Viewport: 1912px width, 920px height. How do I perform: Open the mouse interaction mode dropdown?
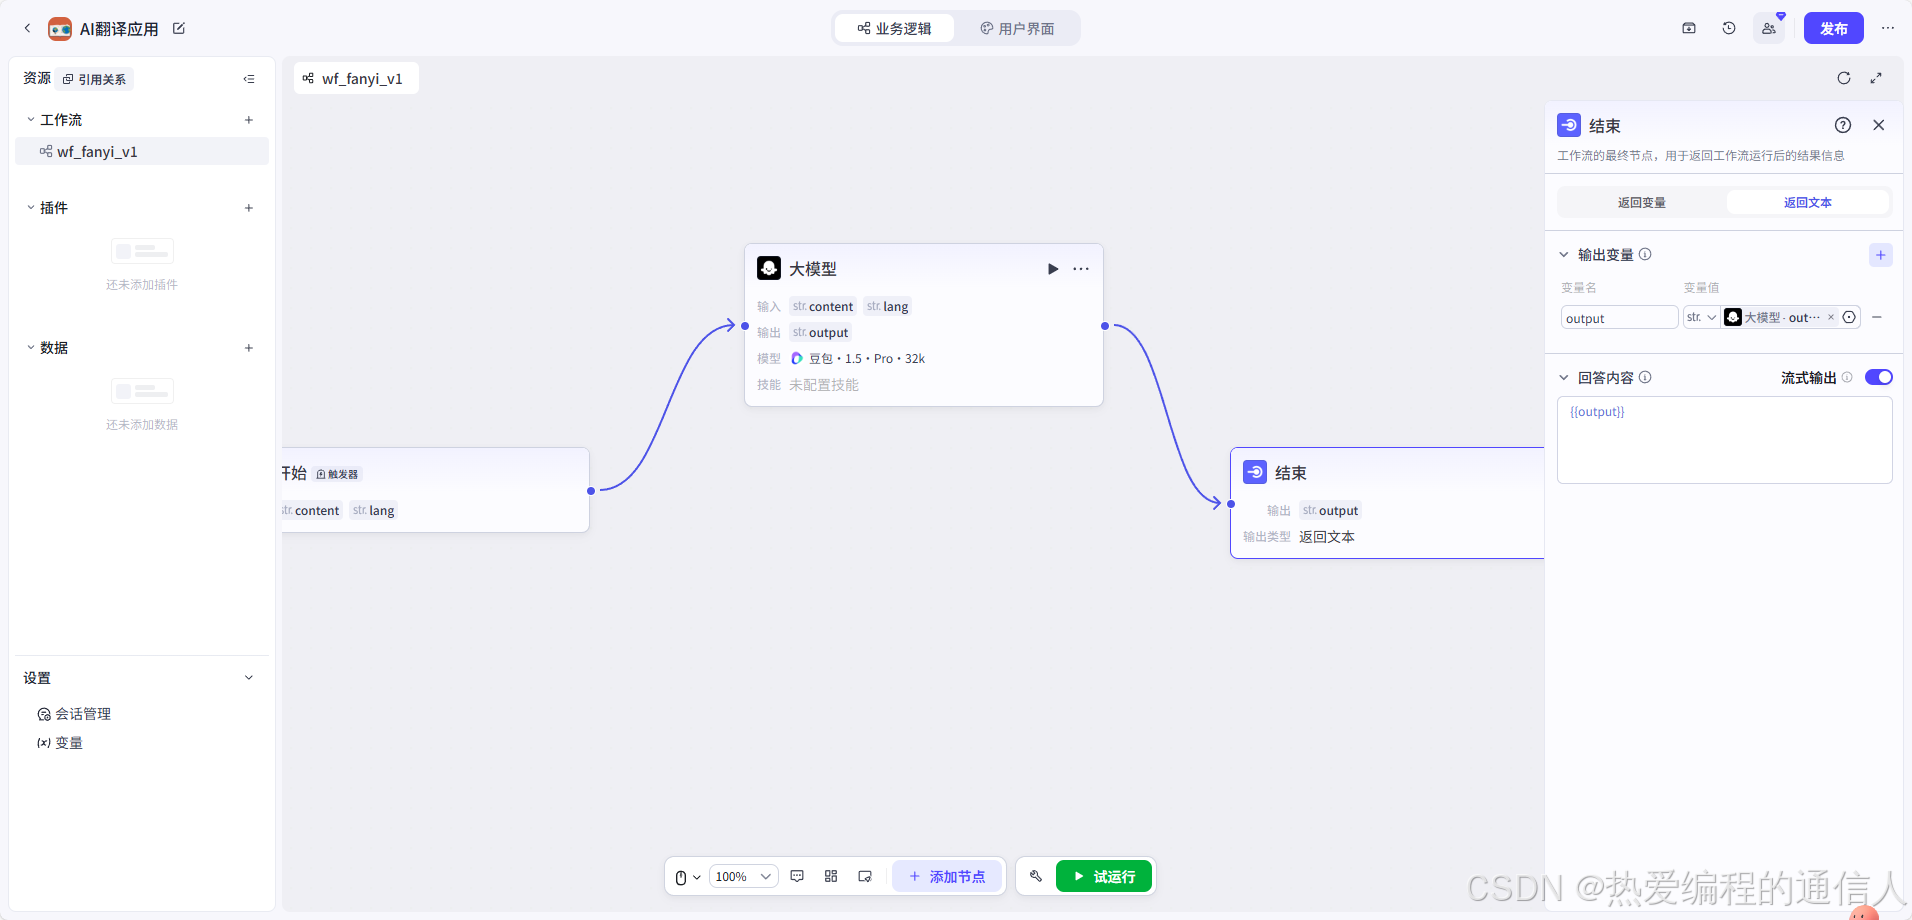pyautogui.click(x=688, y=877)
